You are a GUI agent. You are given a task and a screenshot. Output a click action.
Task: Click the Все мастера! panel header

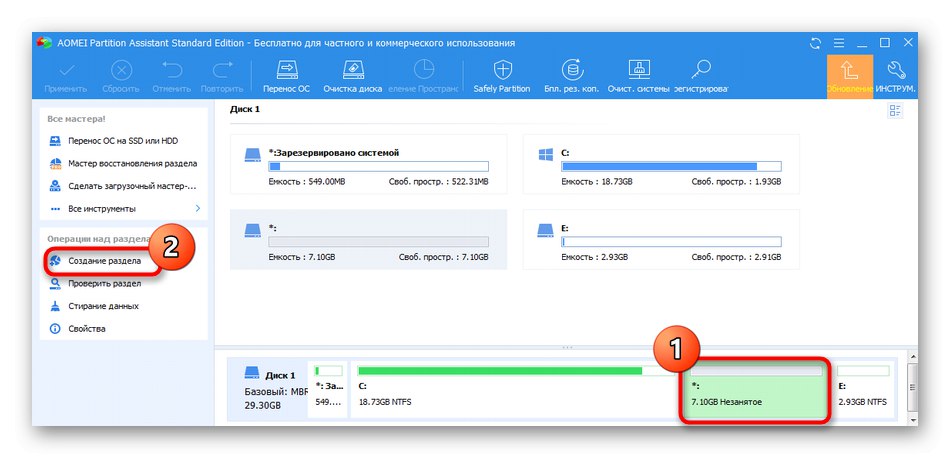pyautogui.click(x=76, y=119)
